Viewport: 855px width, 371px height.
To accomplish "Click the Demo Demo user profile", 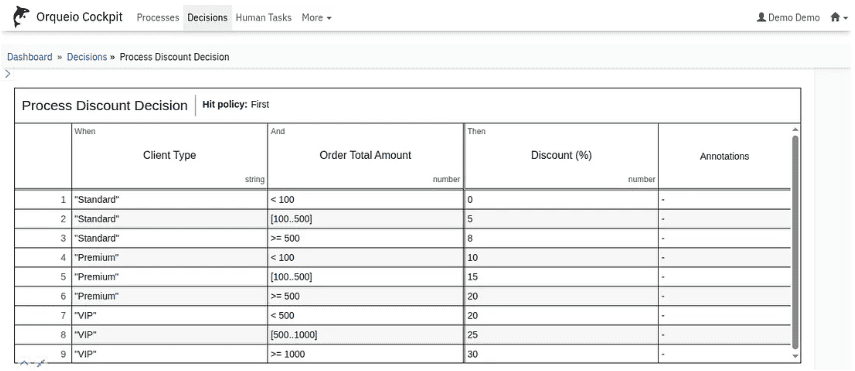I will (788, 17).
